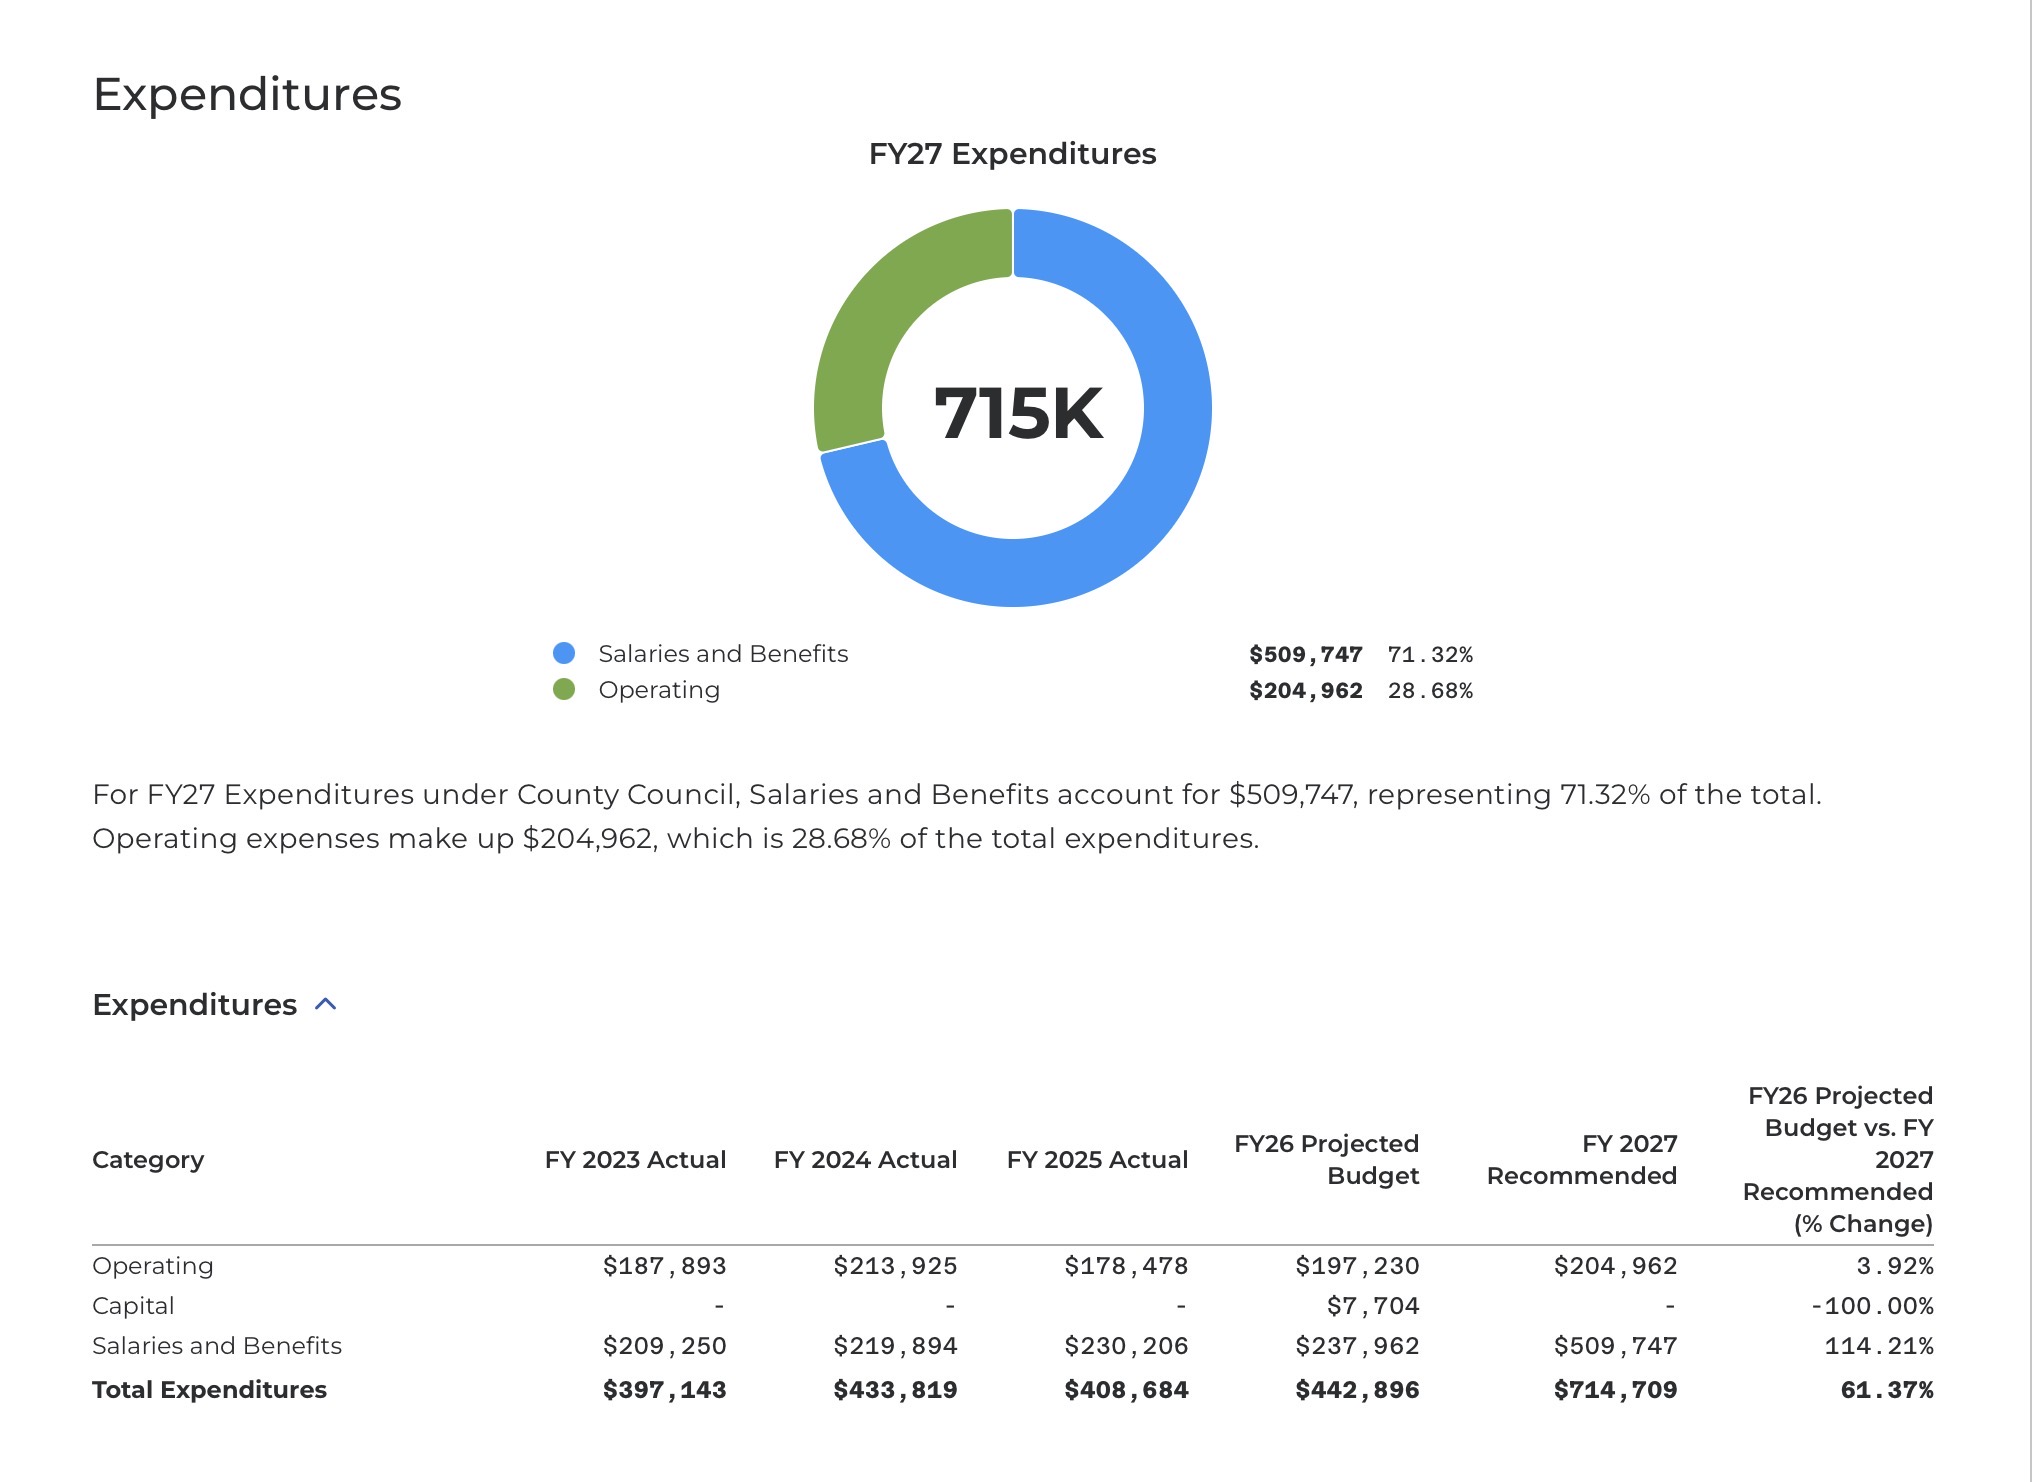Click the green Operating legend dot

pos(564,689)
